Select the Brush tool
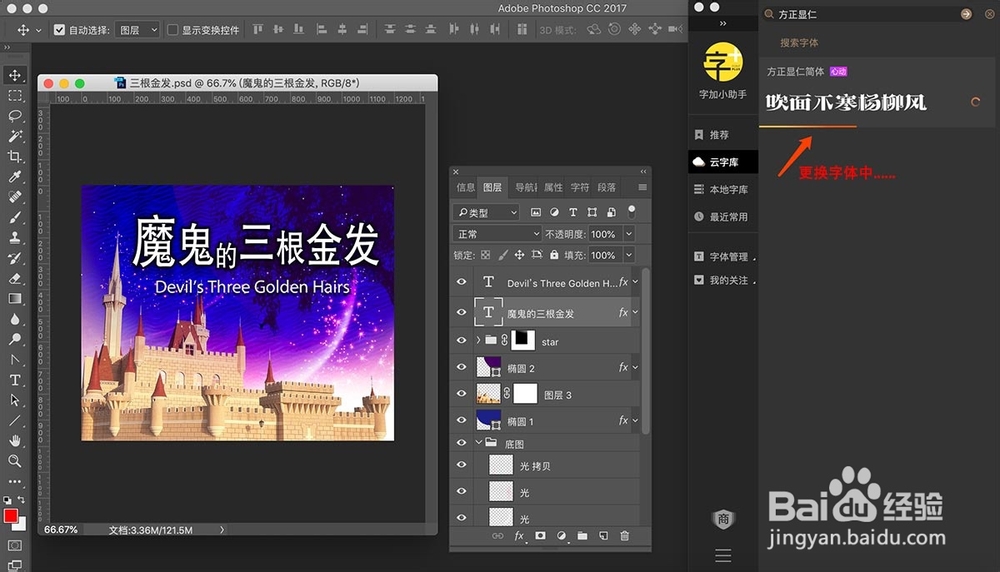1000x572 pixels. 15,217
